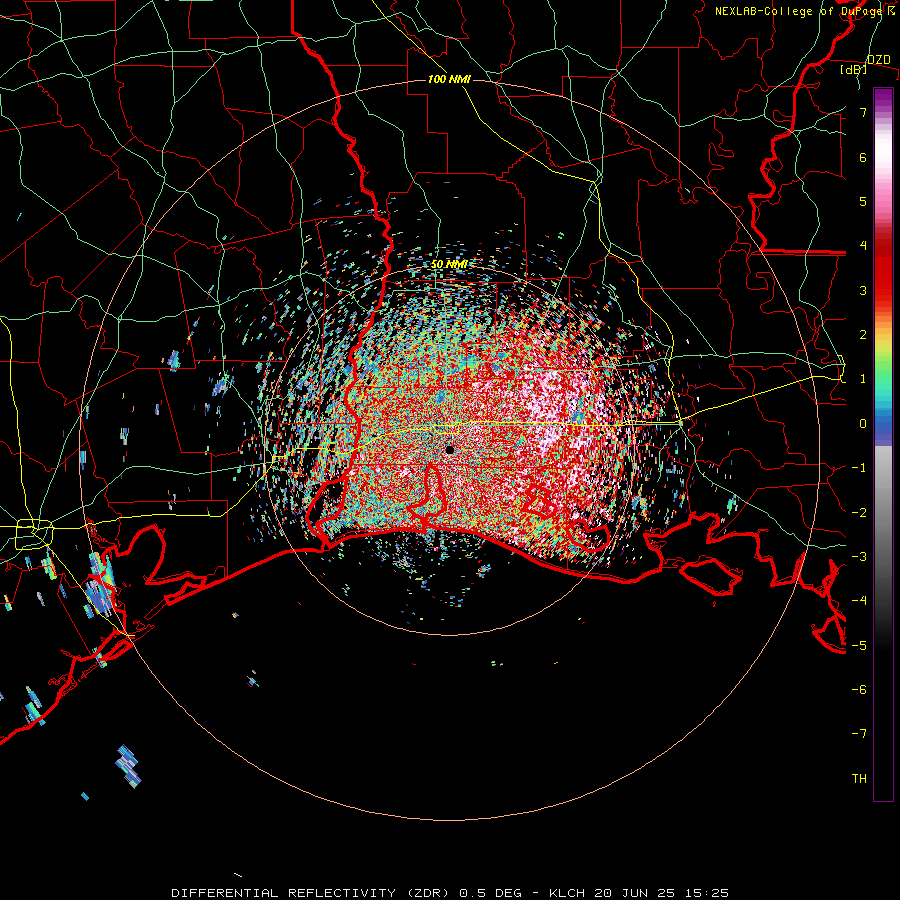Click the positive 1 scale value
The height and width of the screenshot is (900, 900).
point(863,379)
